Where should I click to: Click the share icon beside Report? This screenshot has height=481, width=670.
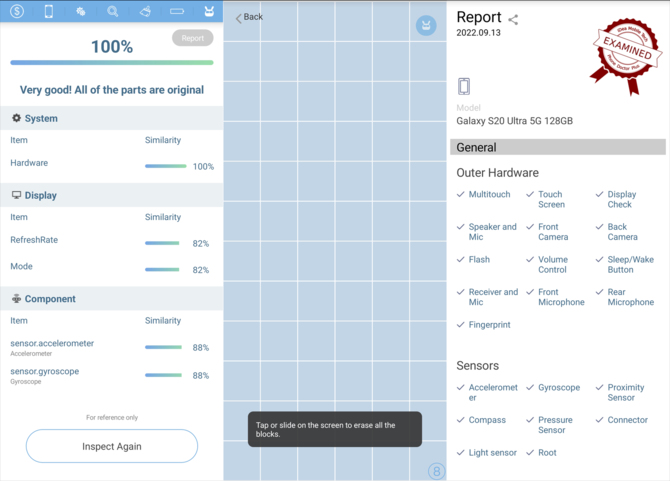click(513, 19)
